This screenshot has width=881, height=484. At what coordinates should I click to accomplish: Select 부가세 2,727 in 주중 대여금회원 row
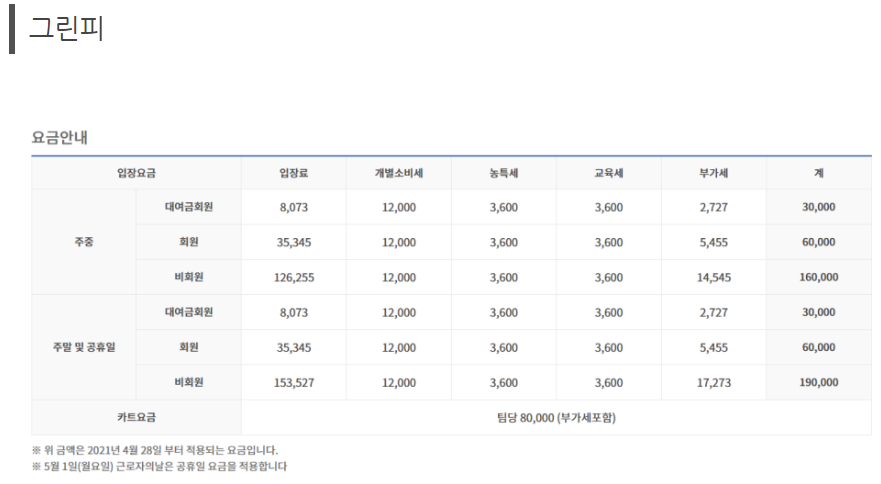714,207
